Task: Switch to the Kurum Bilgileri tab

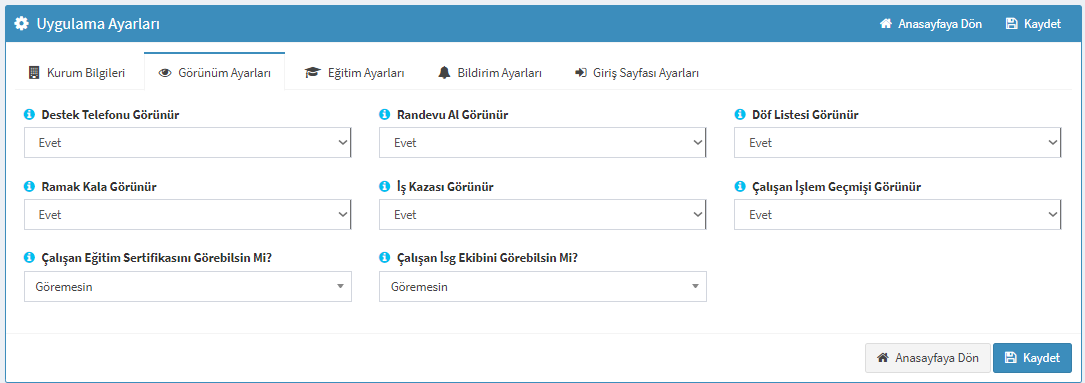Action: point(77,73)
